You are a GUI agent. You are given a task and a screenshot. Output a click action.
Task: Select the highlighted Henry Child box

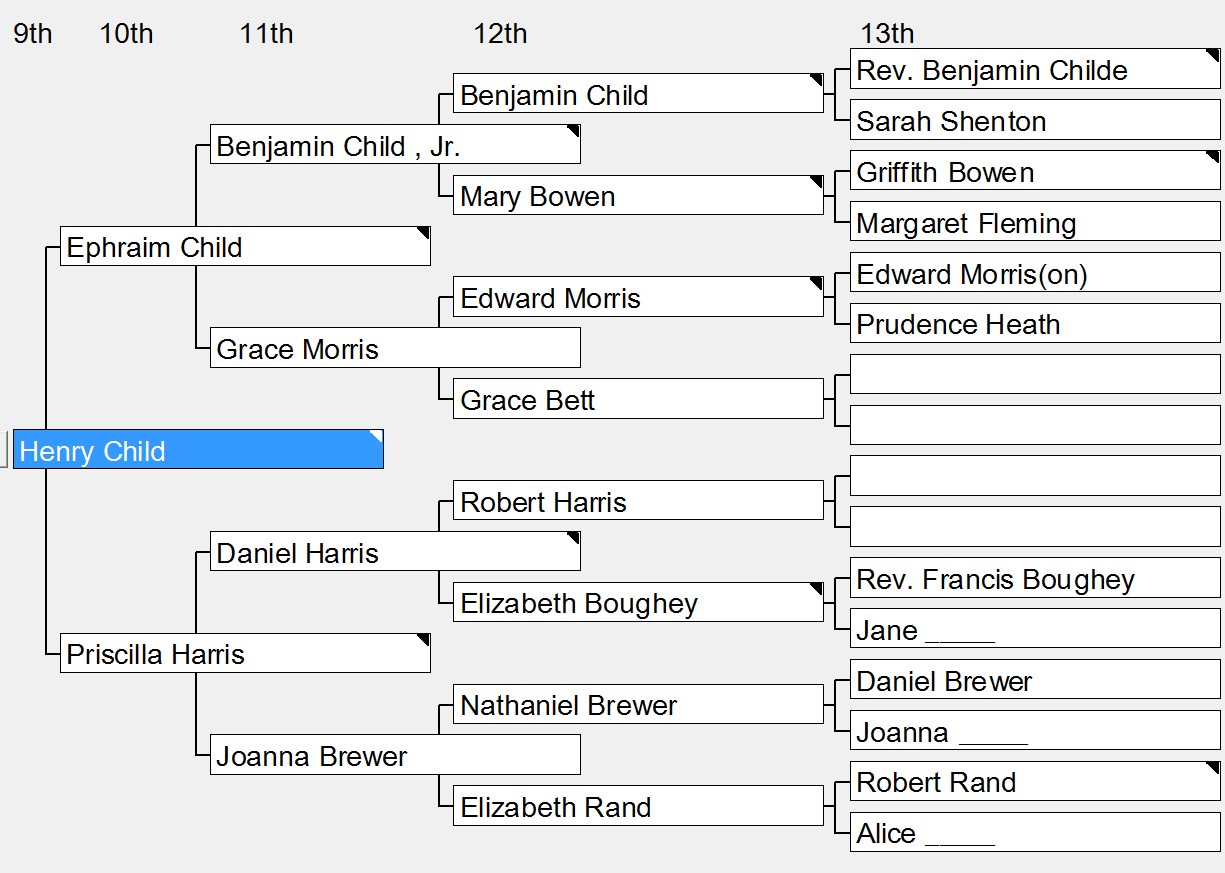[198, 449]
